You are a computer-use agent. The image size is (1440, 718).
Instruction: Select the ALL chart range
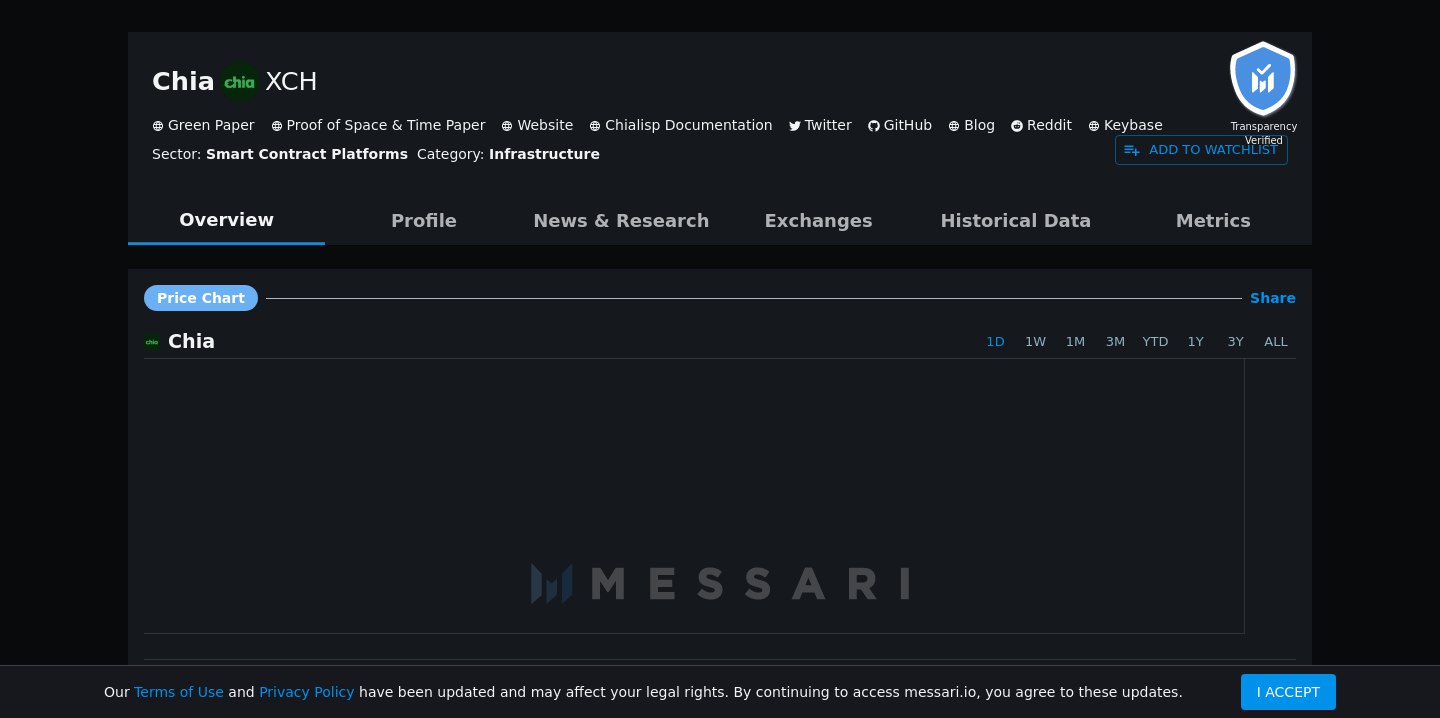point(1276,342)
